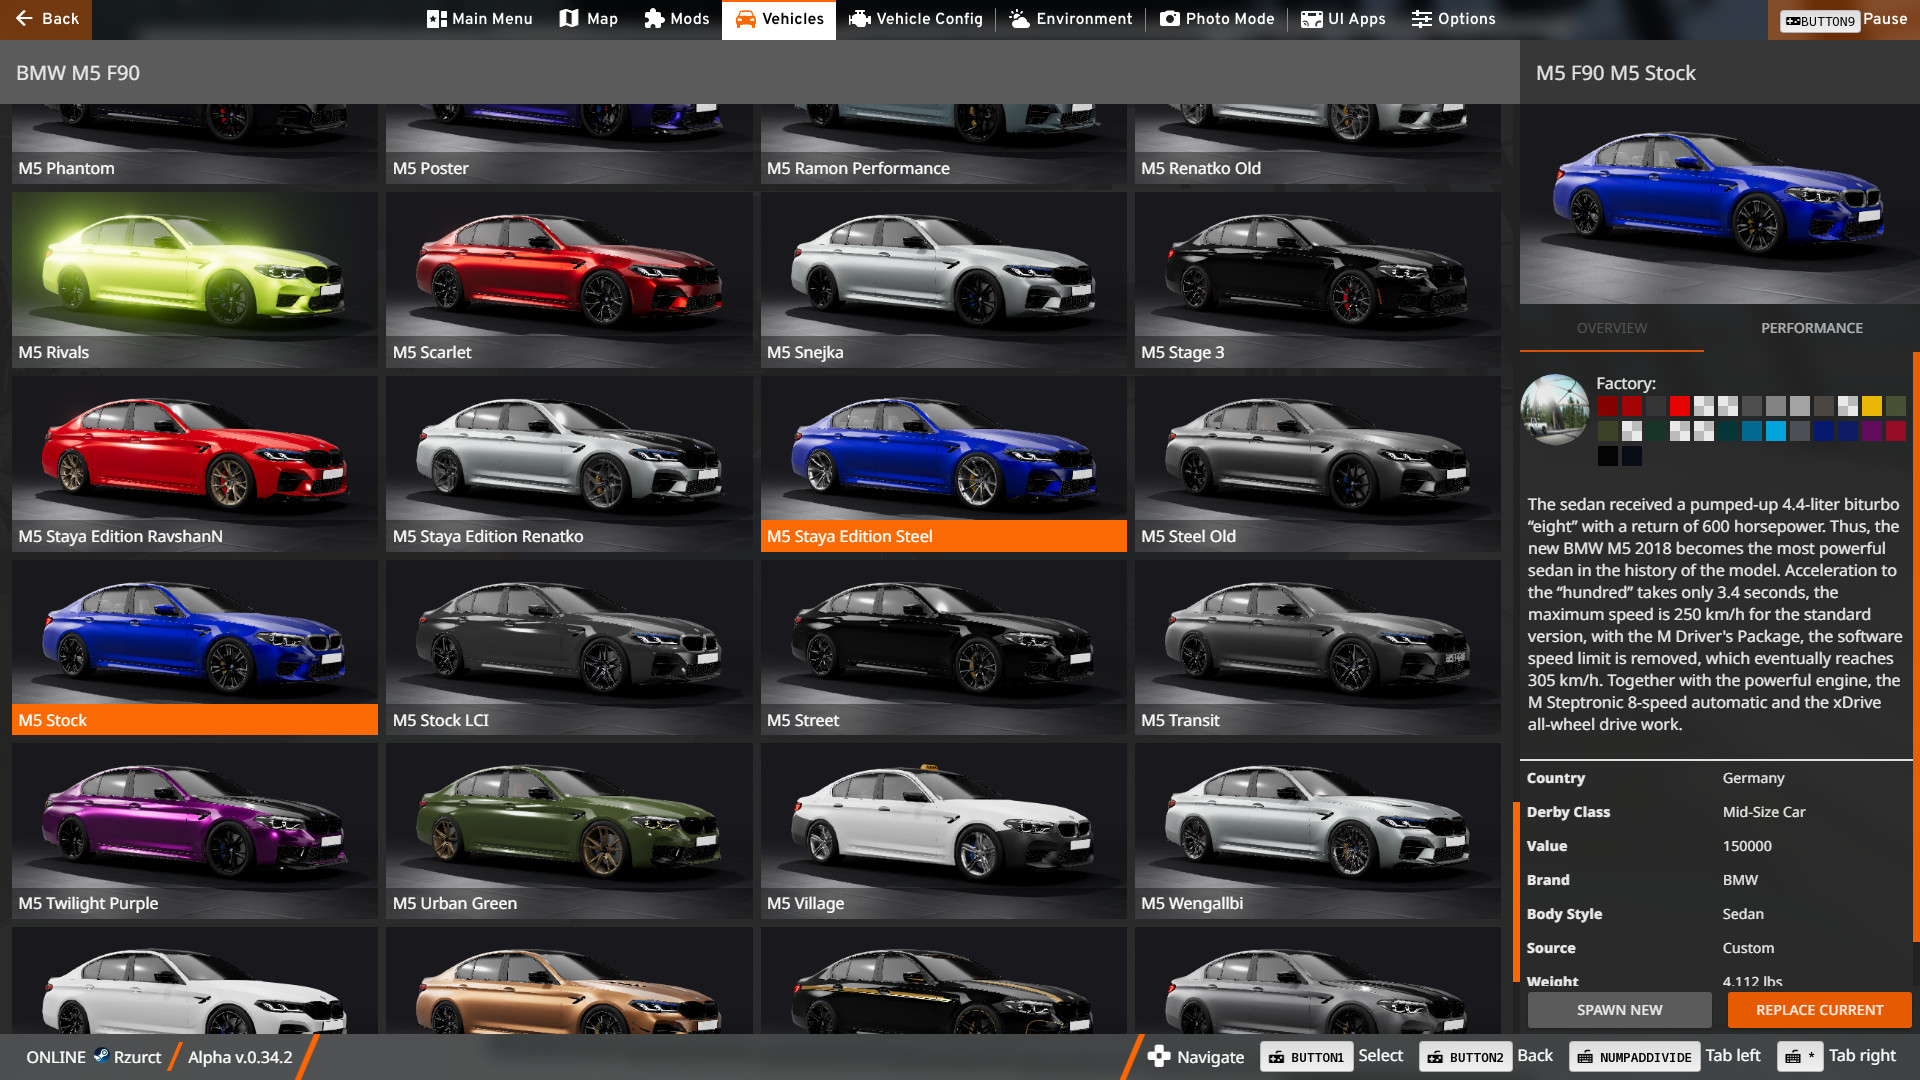This screenshot has width=1920, height=1080.
Task: Select the M5 Village taxi car
Action: point(943,831)
